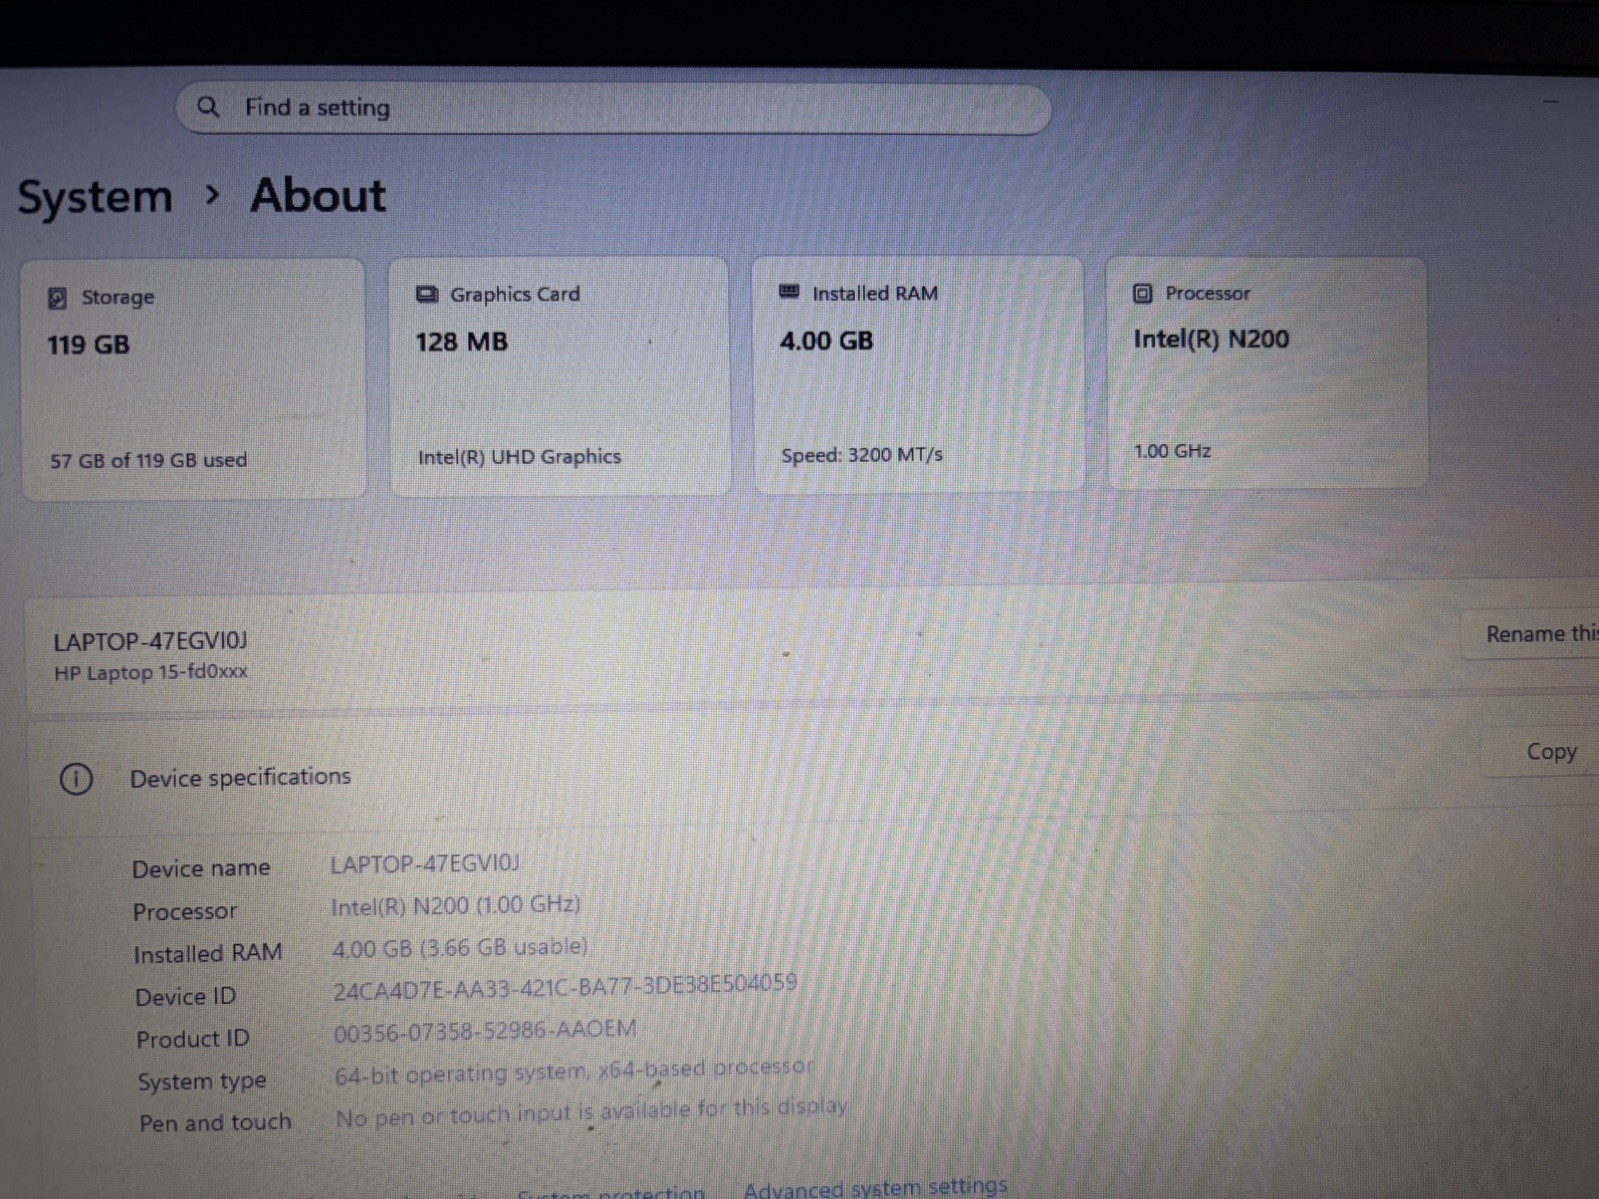Select the Pen and touch value

(591, 1112)
